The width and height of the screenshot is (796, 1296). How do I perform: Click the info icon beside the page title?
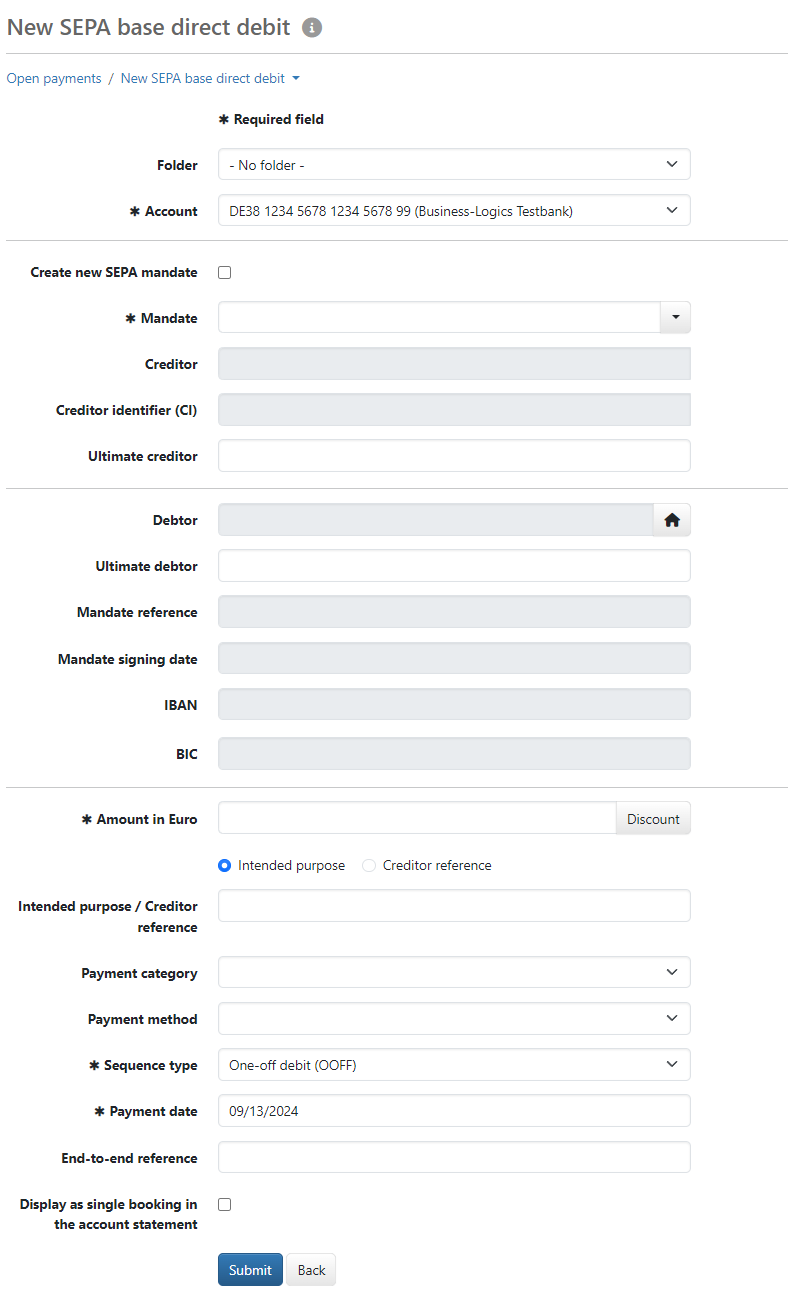(312, 28)
